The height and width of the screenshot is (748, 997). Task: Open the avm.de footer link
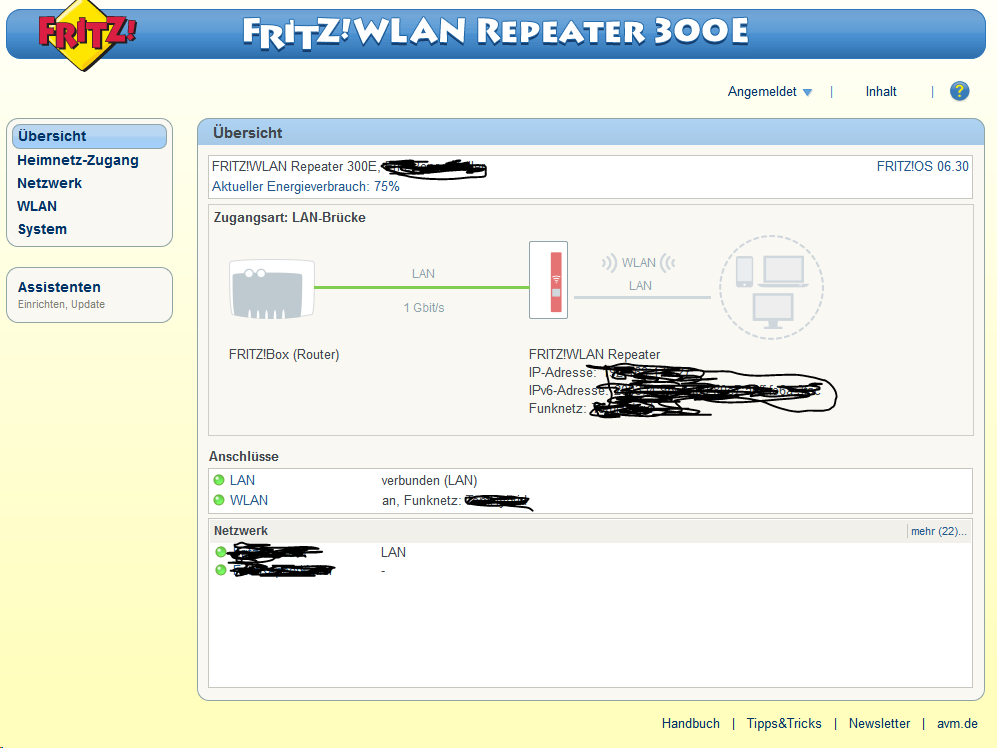click(x=957, y=723)
